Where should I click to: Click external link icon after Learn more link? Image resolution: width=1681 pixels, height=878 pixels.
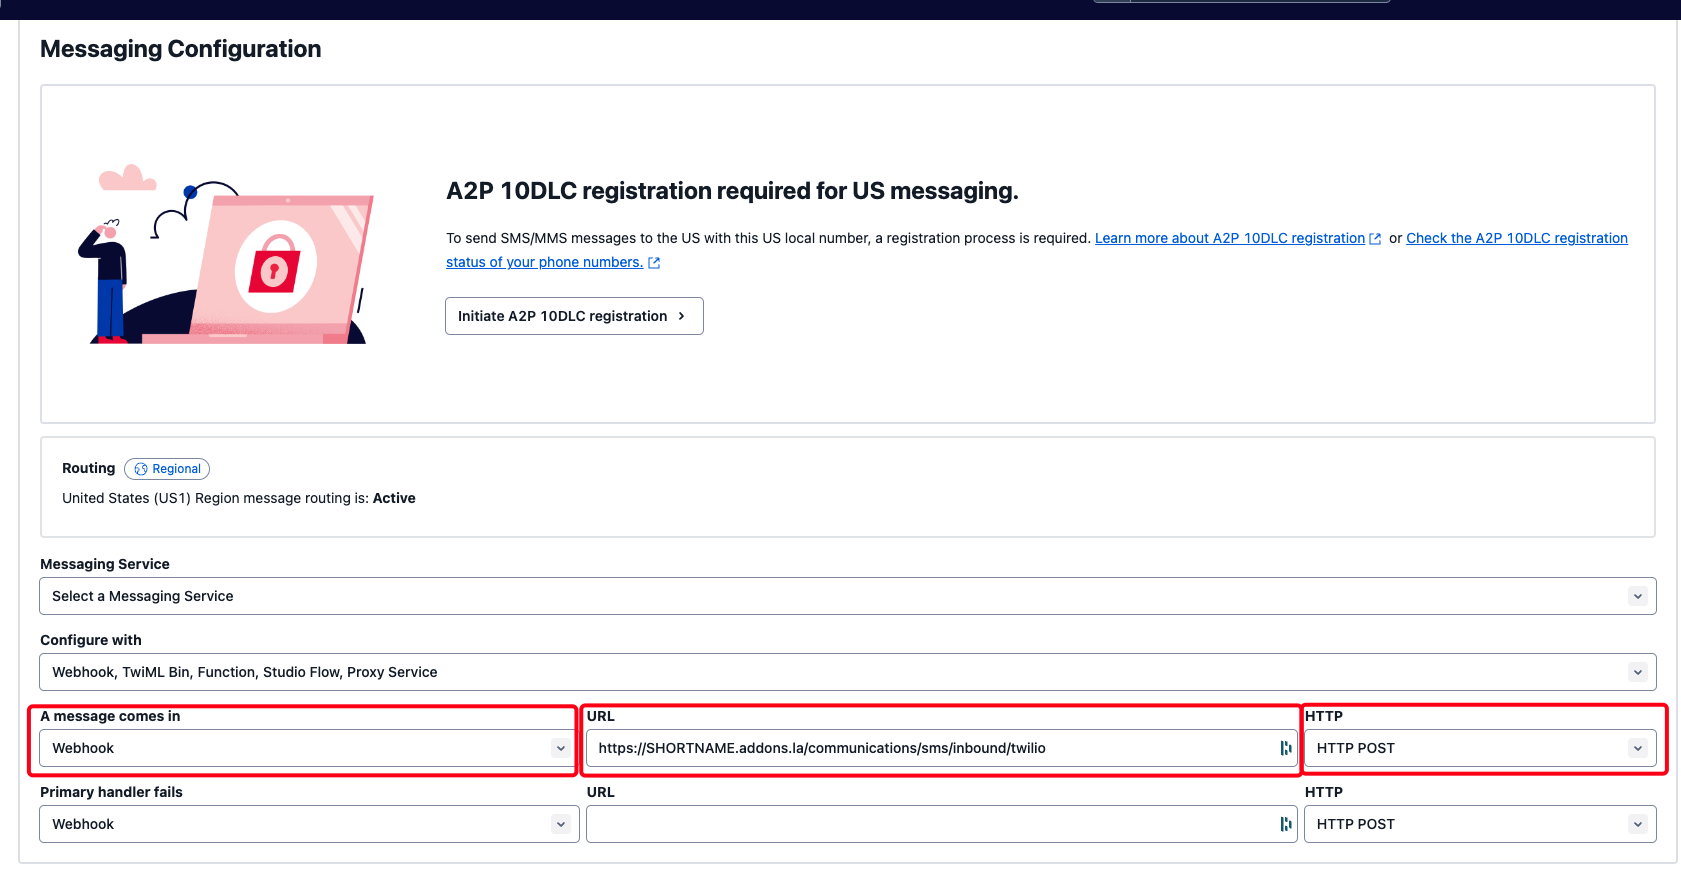coord(1375,239)
